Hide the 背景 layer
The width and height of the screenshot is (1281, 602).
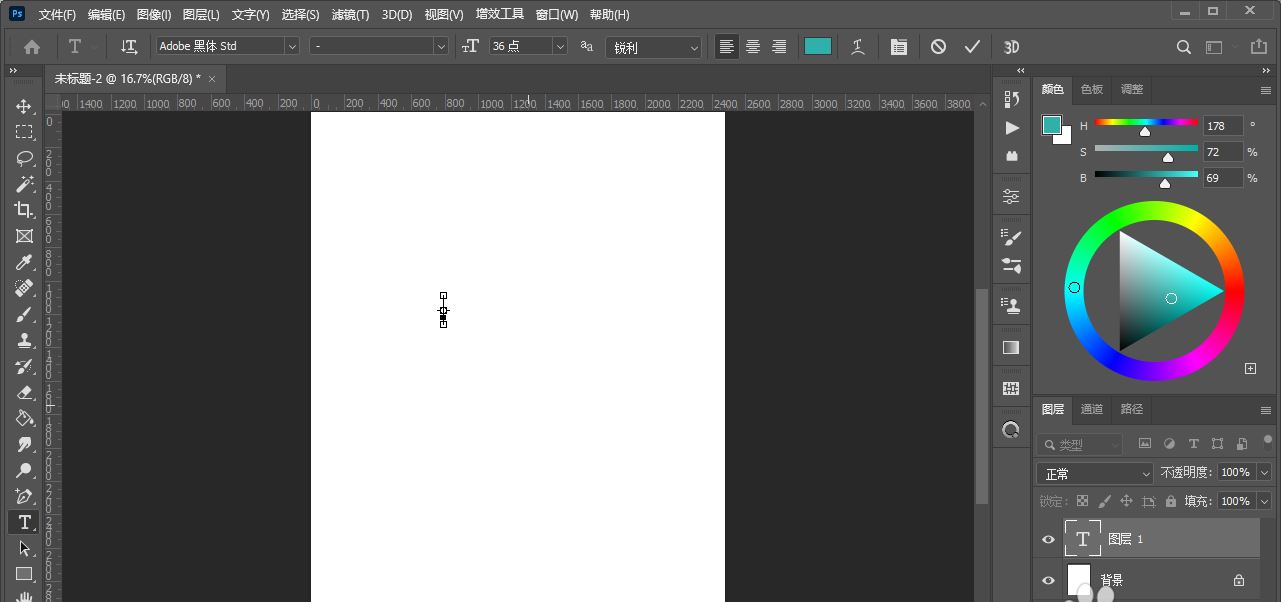point(1048,581)
